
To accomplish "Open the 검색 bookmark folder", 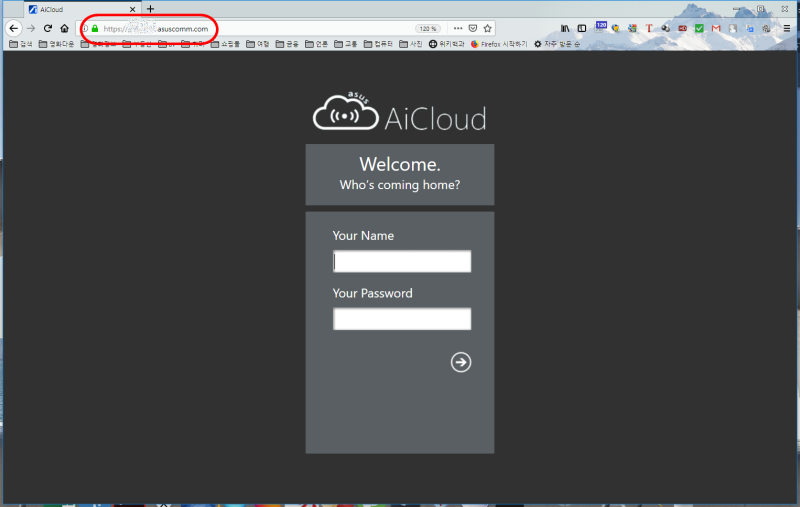I will (21, 44).
